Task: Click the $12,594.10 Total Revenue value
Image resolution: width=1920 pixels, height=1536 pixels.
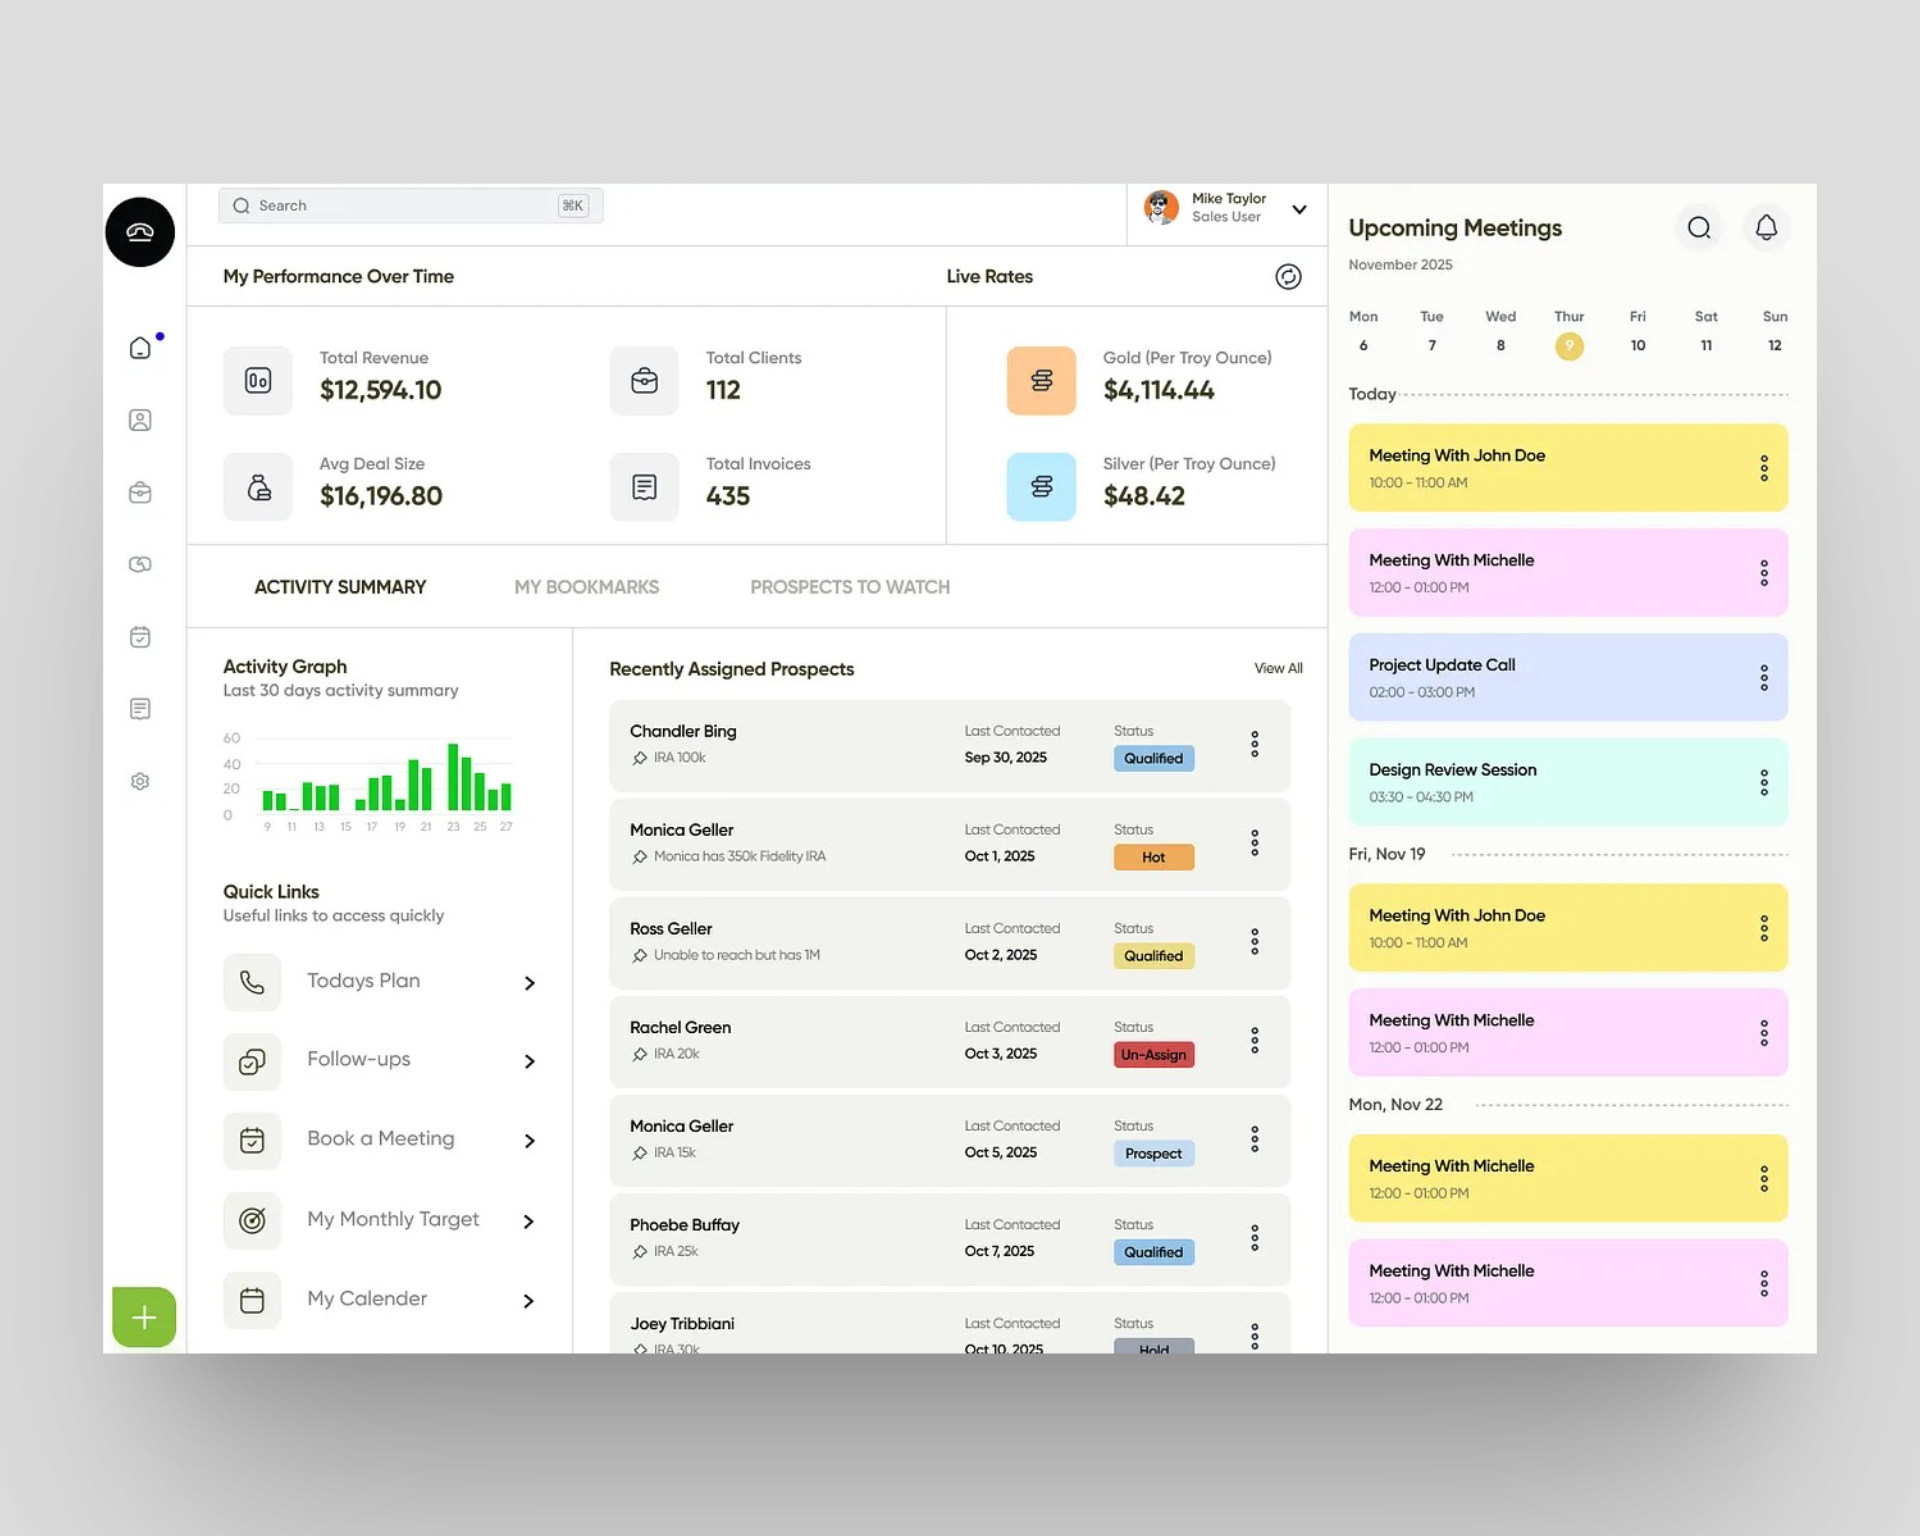Action: tap(381, 390)
